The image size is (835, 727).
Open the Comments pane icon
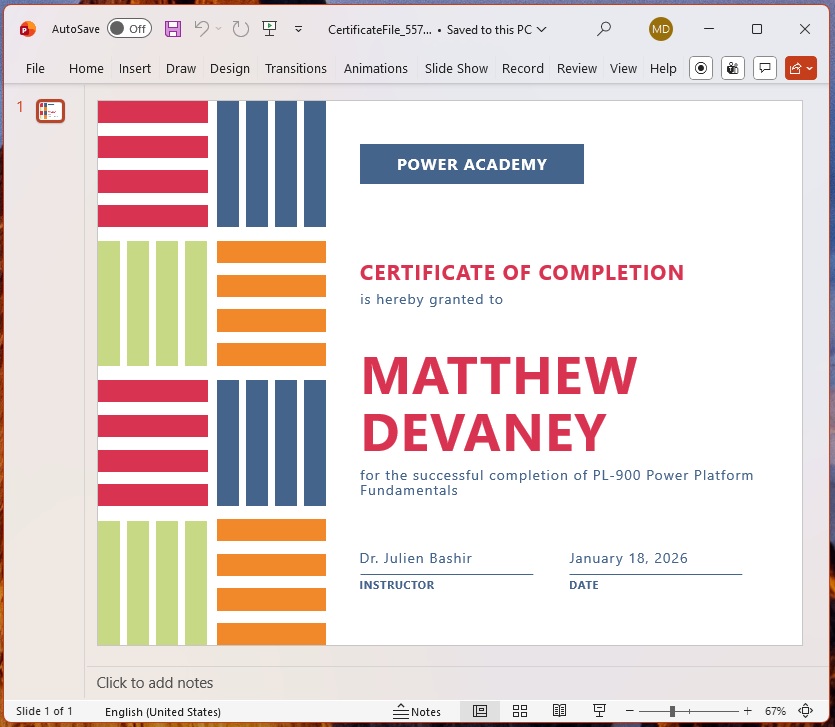765,68
